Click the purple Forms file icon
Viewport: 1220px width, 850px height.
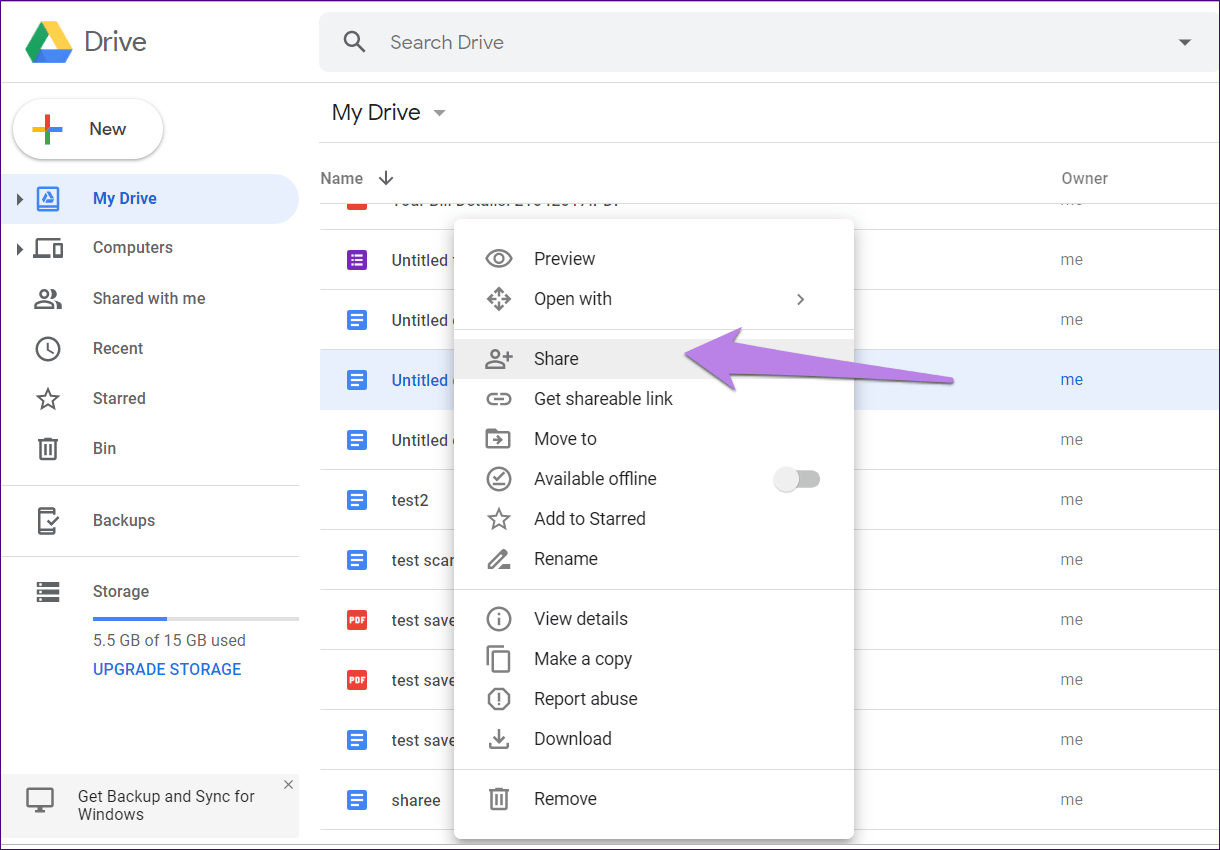tap(357, 260)
